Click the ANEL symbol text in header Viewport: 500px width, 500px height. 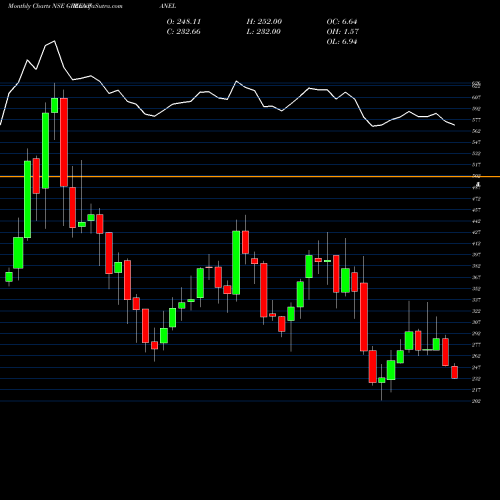coord(168,6)
